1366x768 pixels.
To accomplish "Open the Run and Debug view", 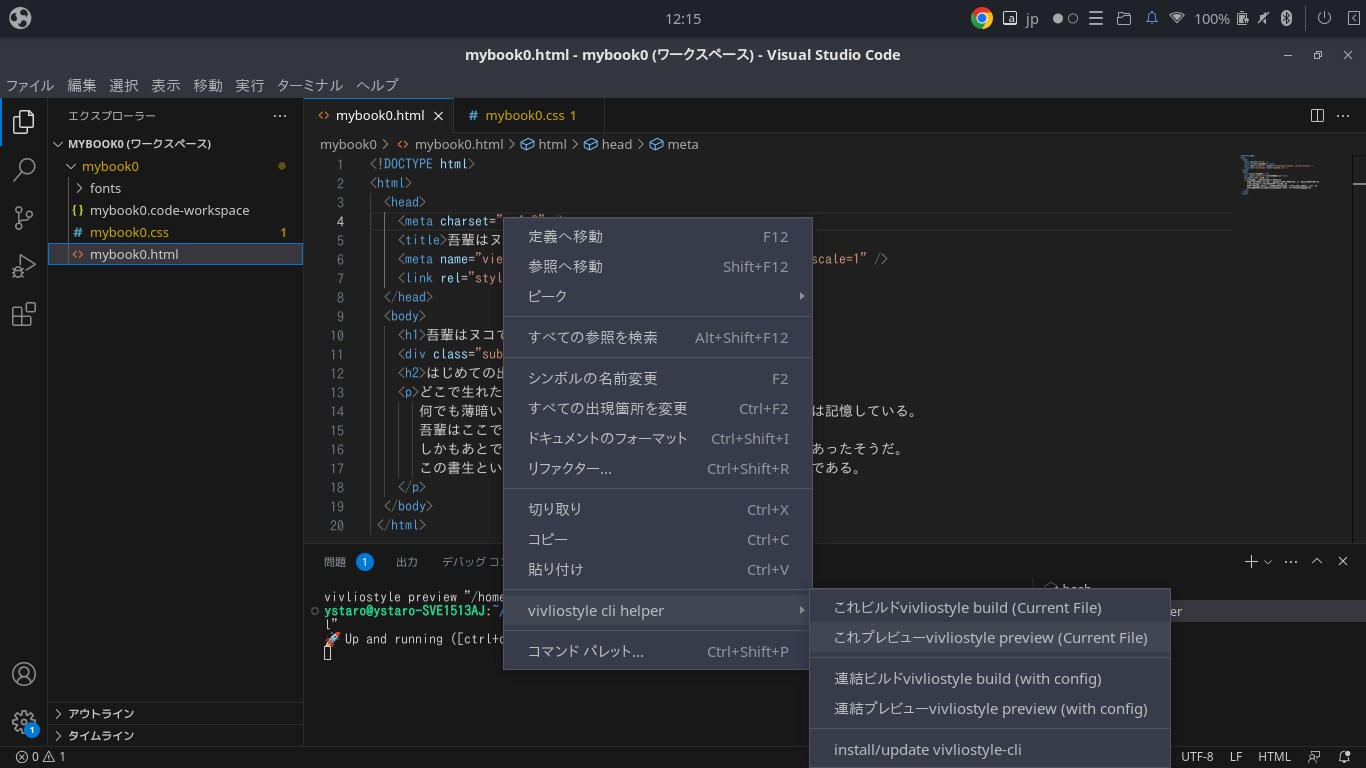I will click(x=24, y=266).
